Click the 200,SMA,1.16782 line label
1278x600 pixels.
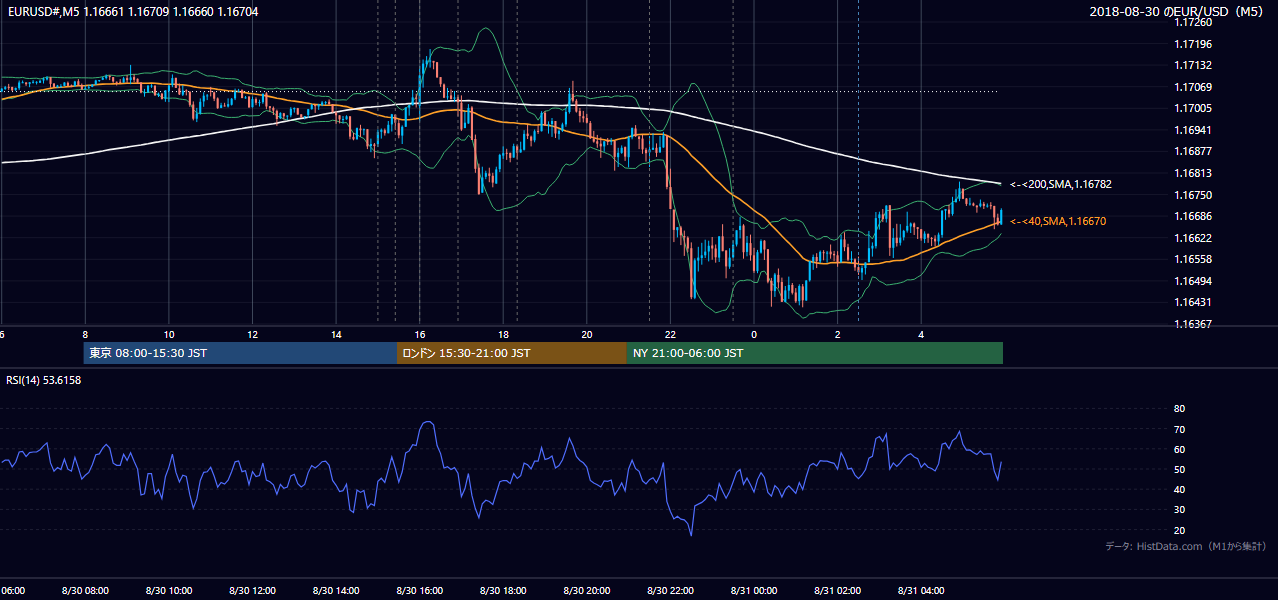coord(1061,184)
